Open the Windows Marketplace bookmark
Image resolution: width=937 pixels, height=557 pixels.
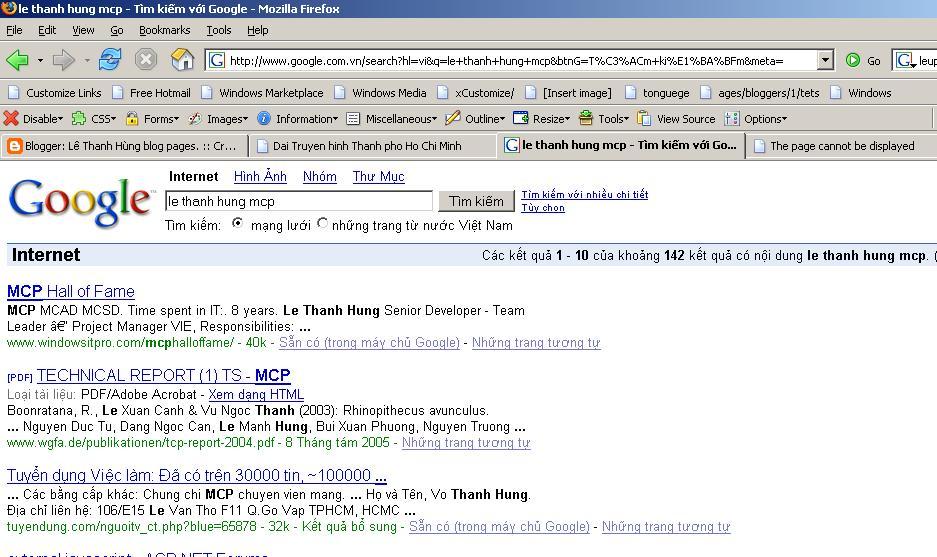[262, 93]
